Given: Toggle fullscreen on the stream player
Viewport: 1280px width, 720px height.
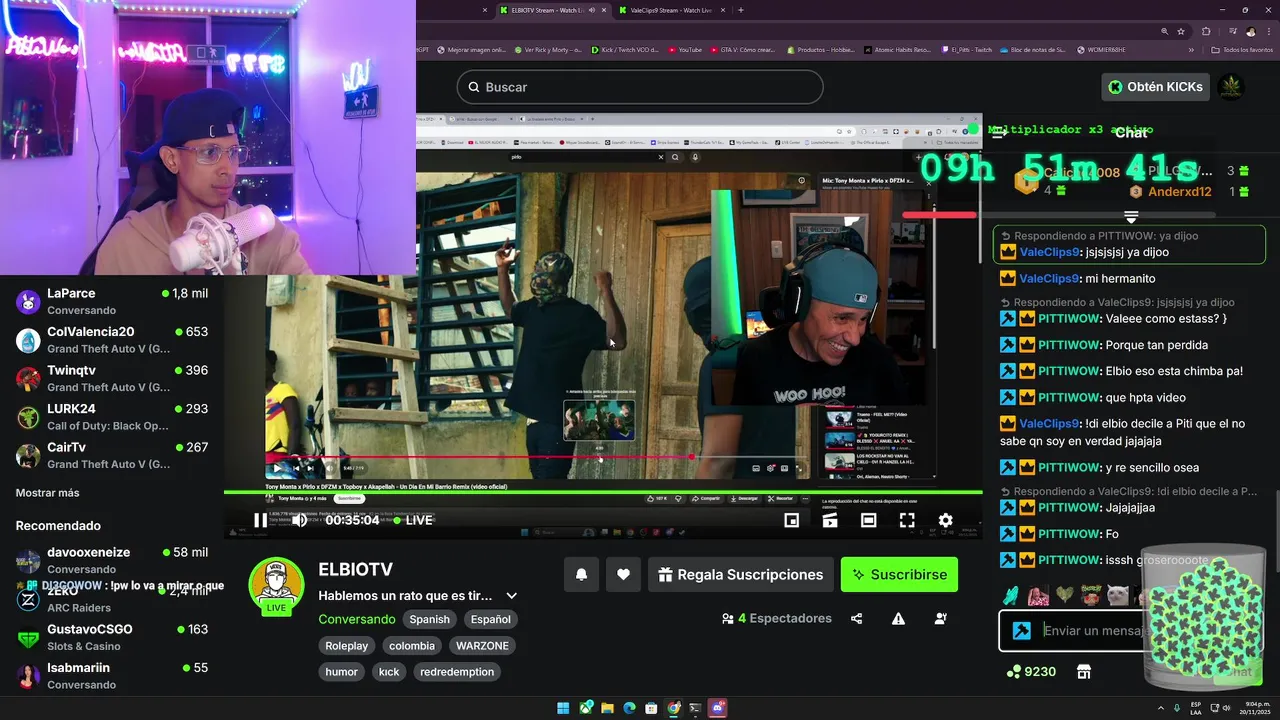Looking at the screenshot, I should (x=907, y=520).
